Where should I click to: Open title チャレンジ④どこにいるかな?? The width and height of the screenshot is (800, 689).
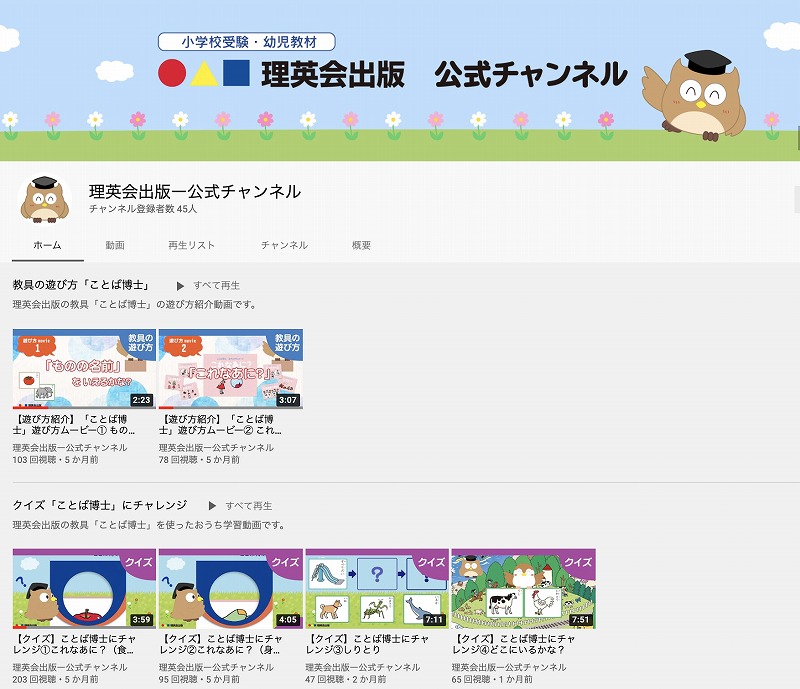(x=514, y=644)
